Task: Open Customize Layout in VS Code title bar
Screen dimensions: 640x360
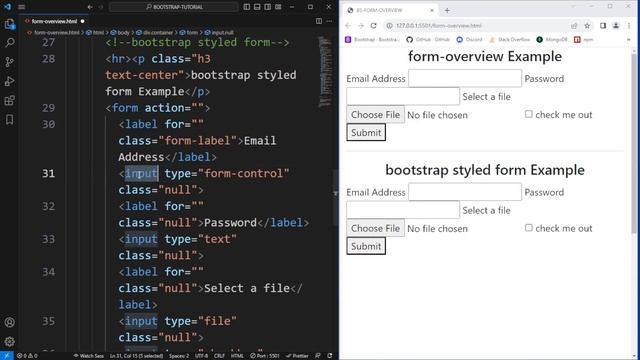Action: click(x=278, y=7)
